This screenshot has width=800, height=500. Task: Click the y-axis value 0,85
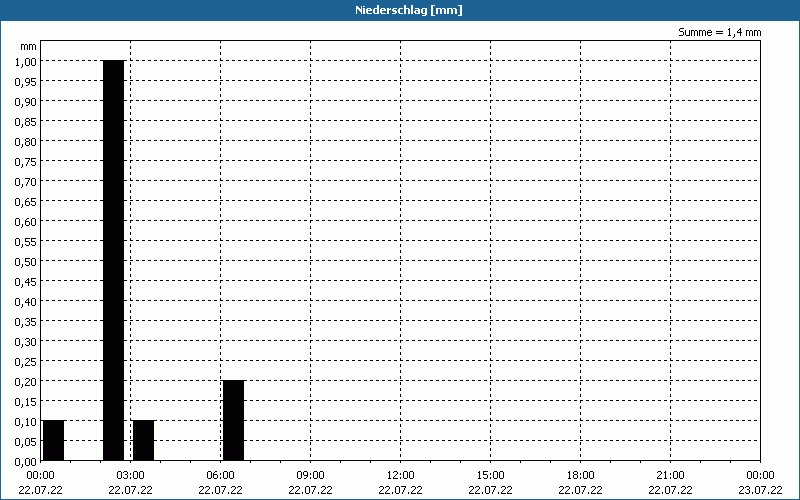coord(26,121)
